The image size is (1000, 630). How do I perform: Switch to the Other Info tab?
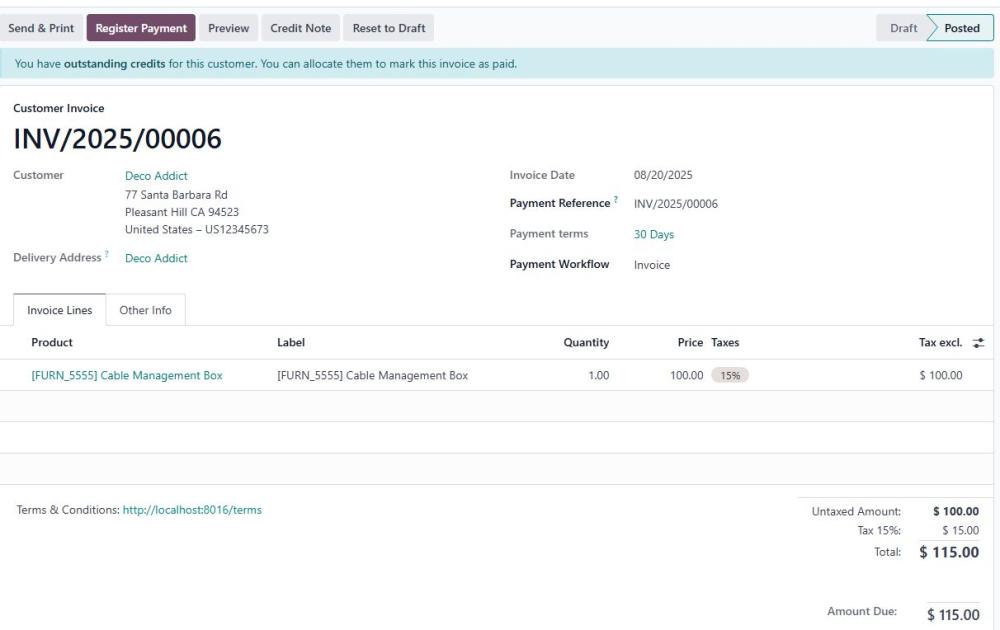point(145,310)
